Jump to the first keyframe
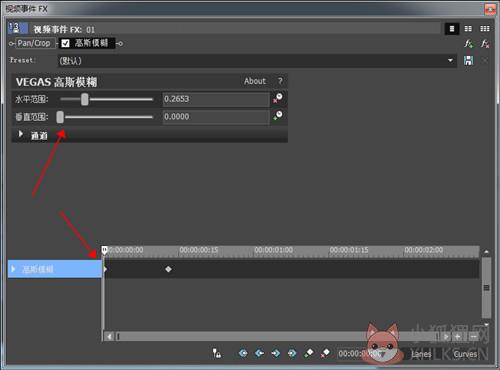 [243, 353]
